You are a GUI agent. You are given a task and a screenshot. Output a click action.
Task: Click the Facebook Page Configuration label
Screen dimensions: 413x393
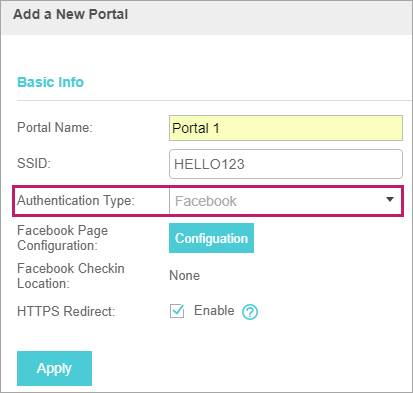[62, 238]
